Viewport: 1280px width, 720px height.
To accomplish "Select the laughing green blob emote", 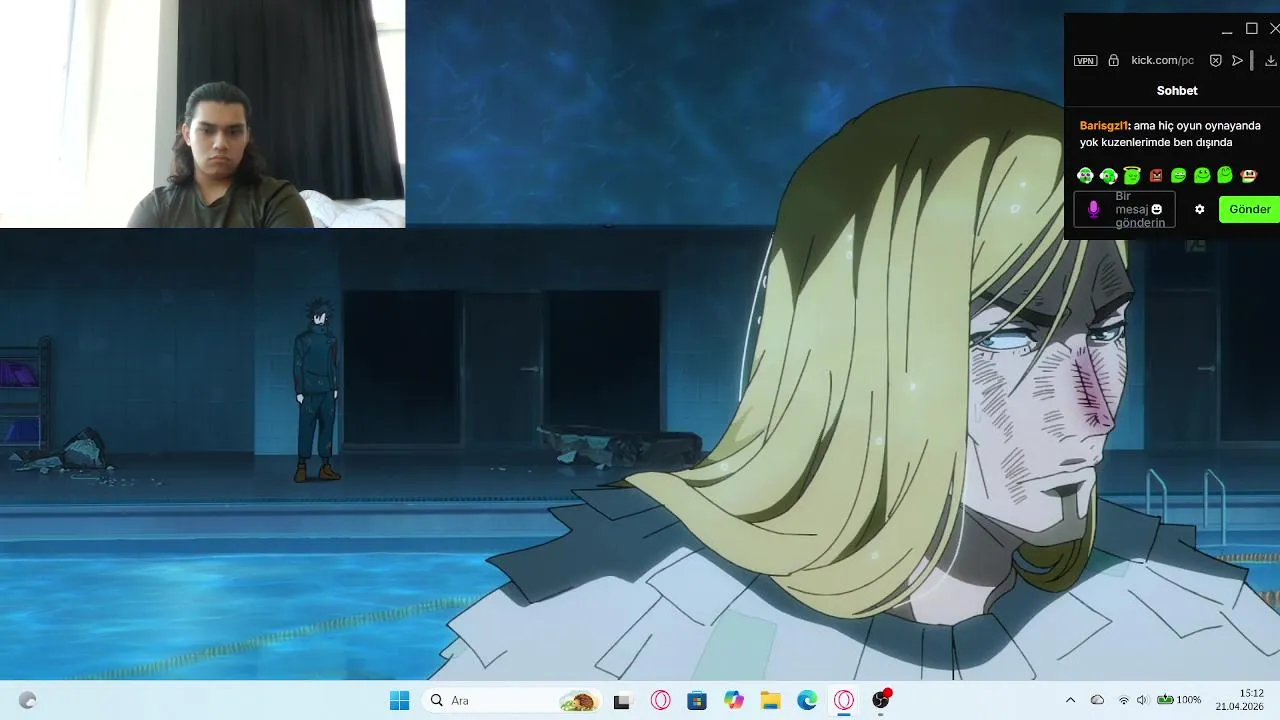I will tap(1178, 176).
